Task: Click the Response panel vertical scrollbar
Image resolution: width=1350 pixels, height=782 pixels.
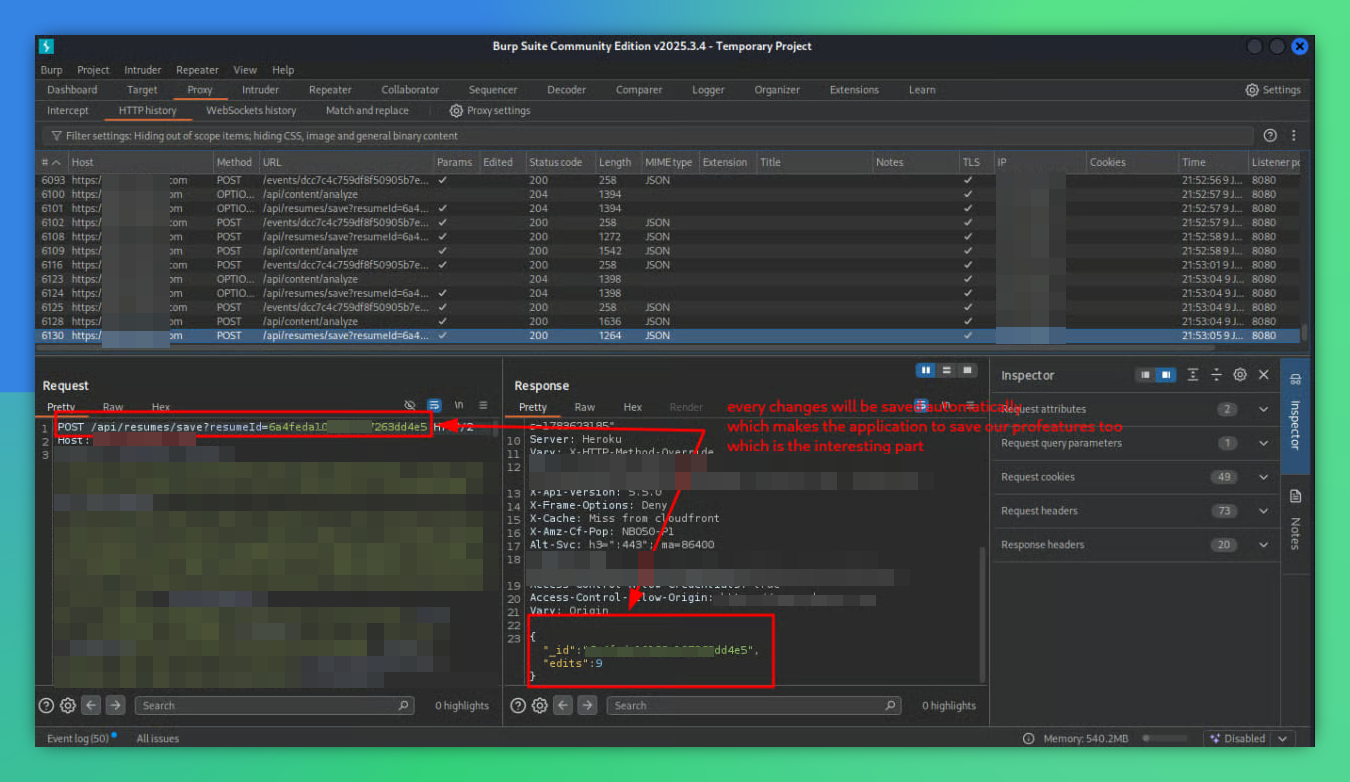Action: 983,615
